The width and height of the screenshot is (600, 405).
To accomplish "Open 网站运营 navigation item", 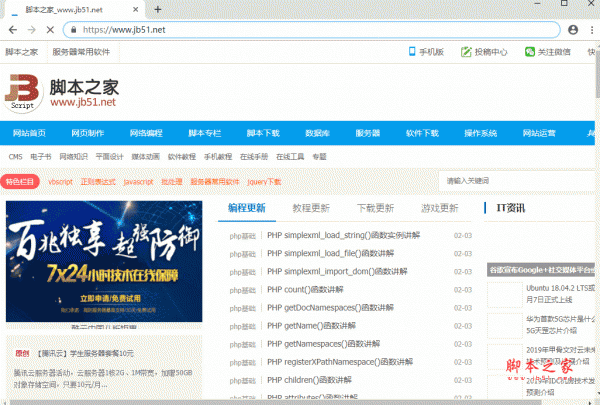I will point(539,133).
